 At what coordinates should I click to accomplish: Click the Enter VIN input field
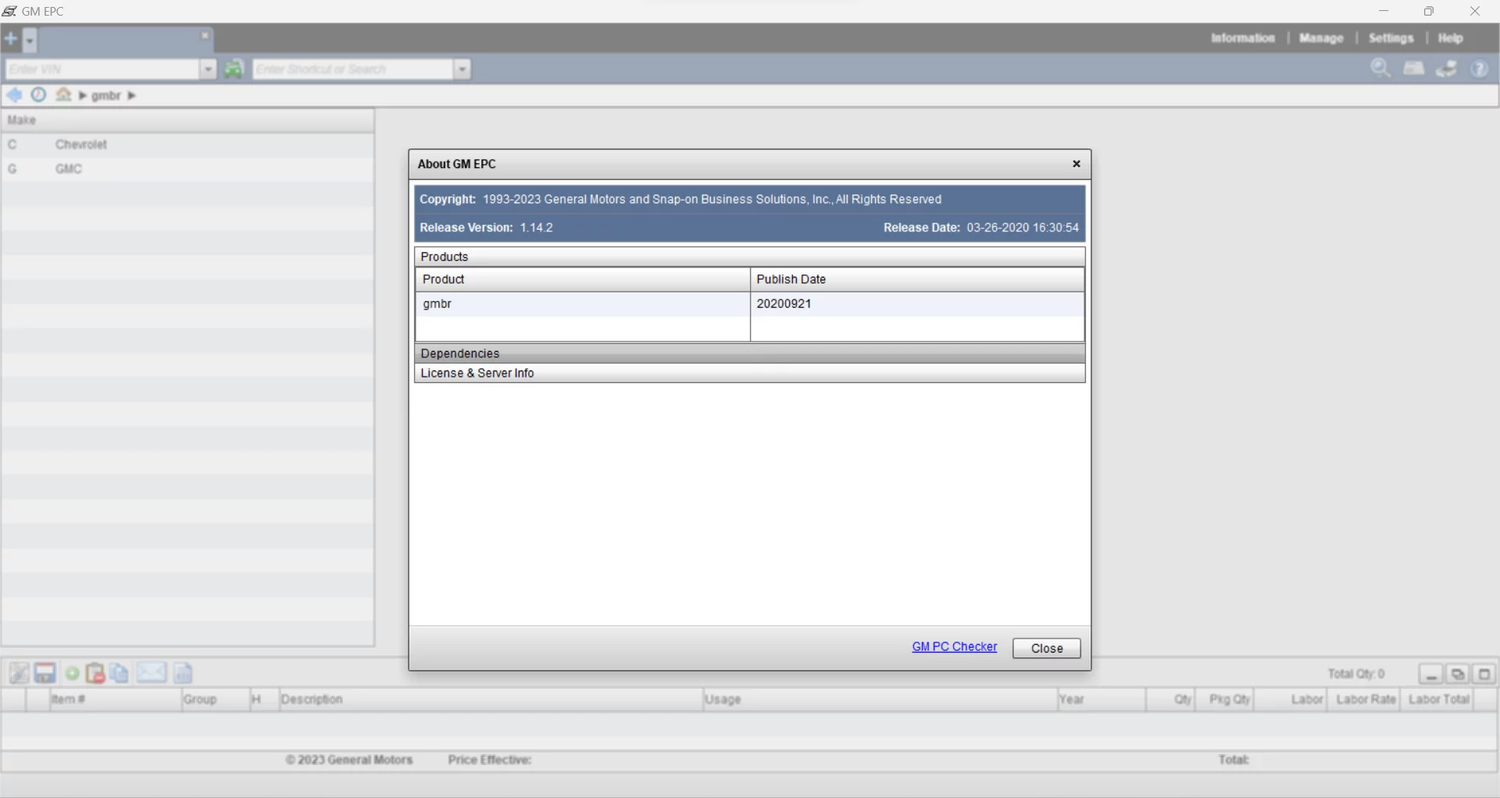(102, 69)
